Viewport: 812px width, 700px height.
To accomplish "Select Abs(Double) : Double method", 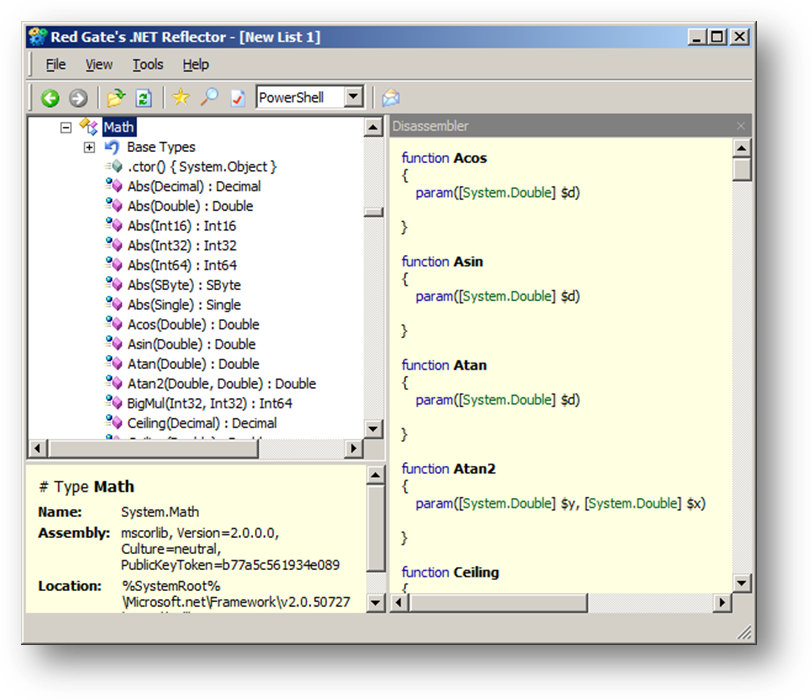I will pos(190,206).
